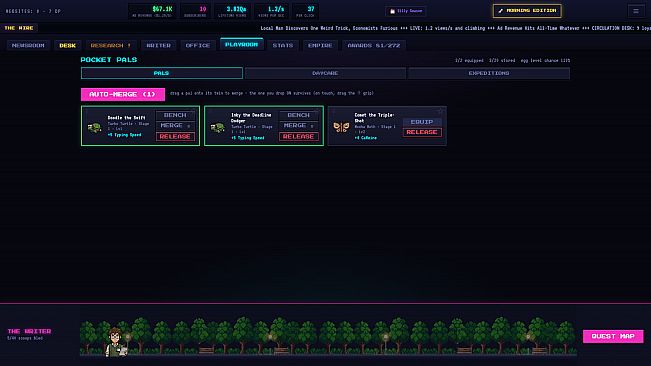Click The Writer label at bottom left
The image size is (651, 366).
[29, 331]
